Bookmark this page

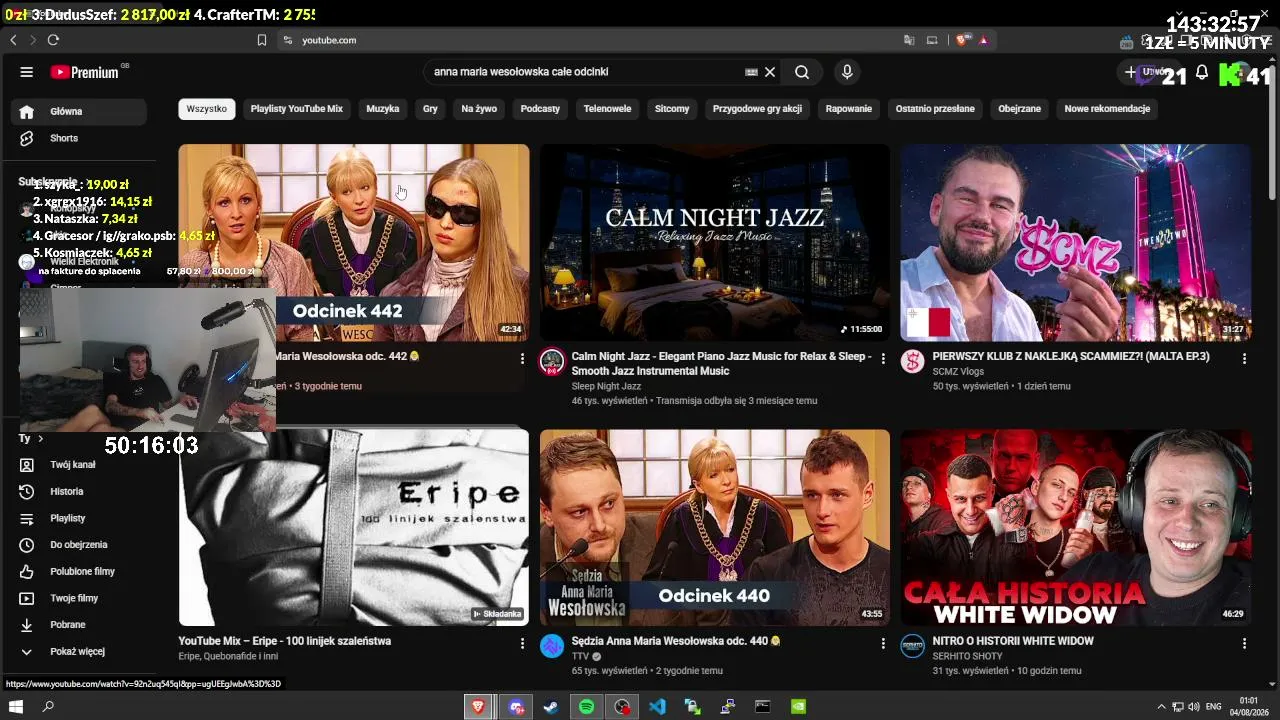[262, 40]
